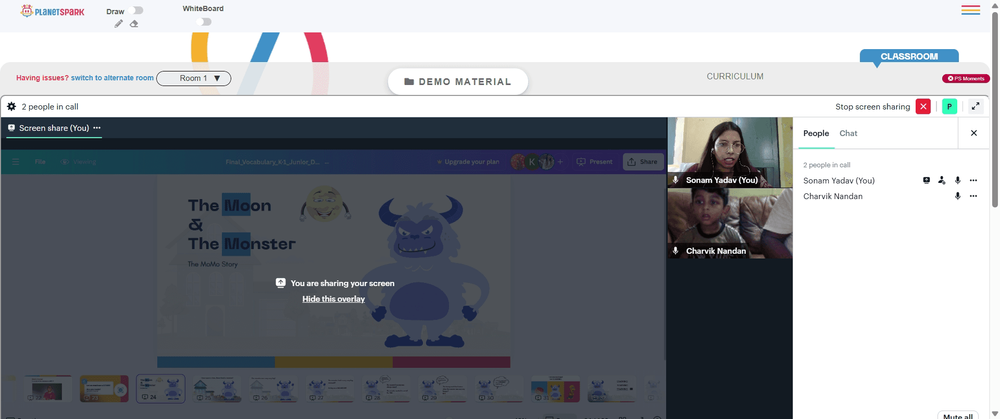Click Sonam Yadav's participant role icon

tap(942, 180)
